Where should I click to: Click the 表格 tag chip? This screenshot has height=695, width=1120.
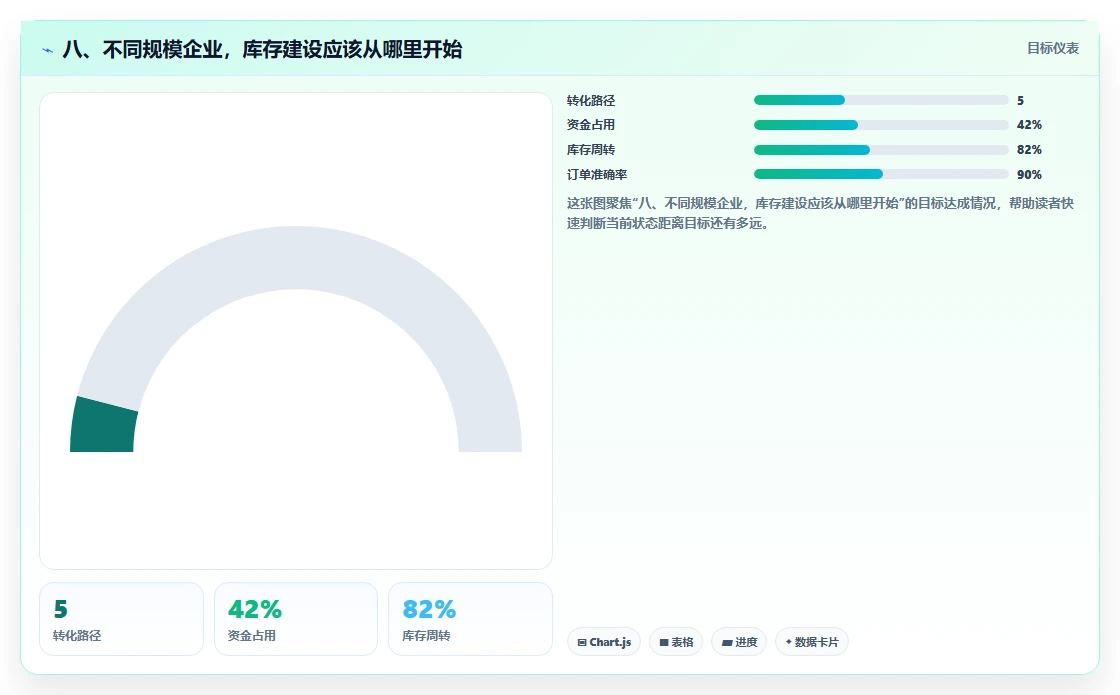[676, 641]
